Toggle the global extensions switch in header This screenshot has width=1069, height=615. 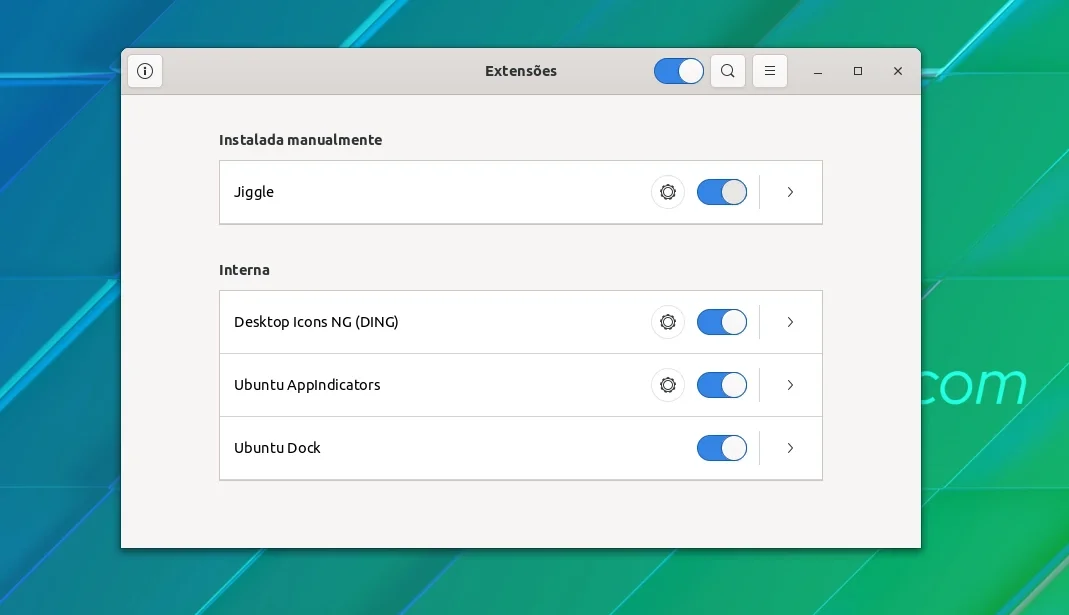tap(678, 71)
